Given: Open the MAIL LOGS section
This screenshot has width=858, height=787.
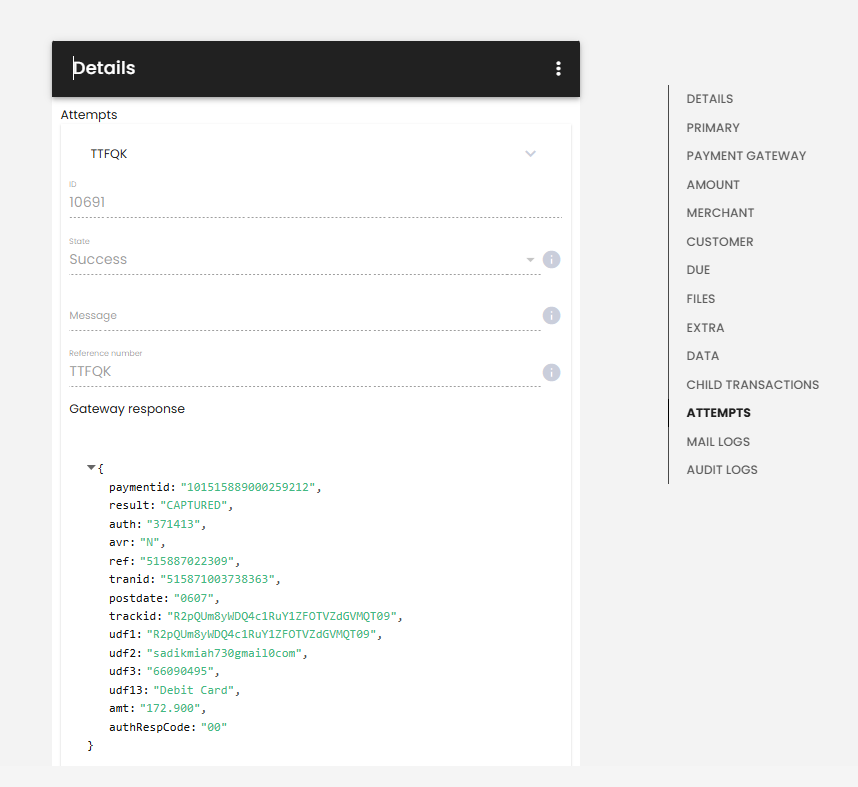Looking at the screenshot, I should pos(718,442).
